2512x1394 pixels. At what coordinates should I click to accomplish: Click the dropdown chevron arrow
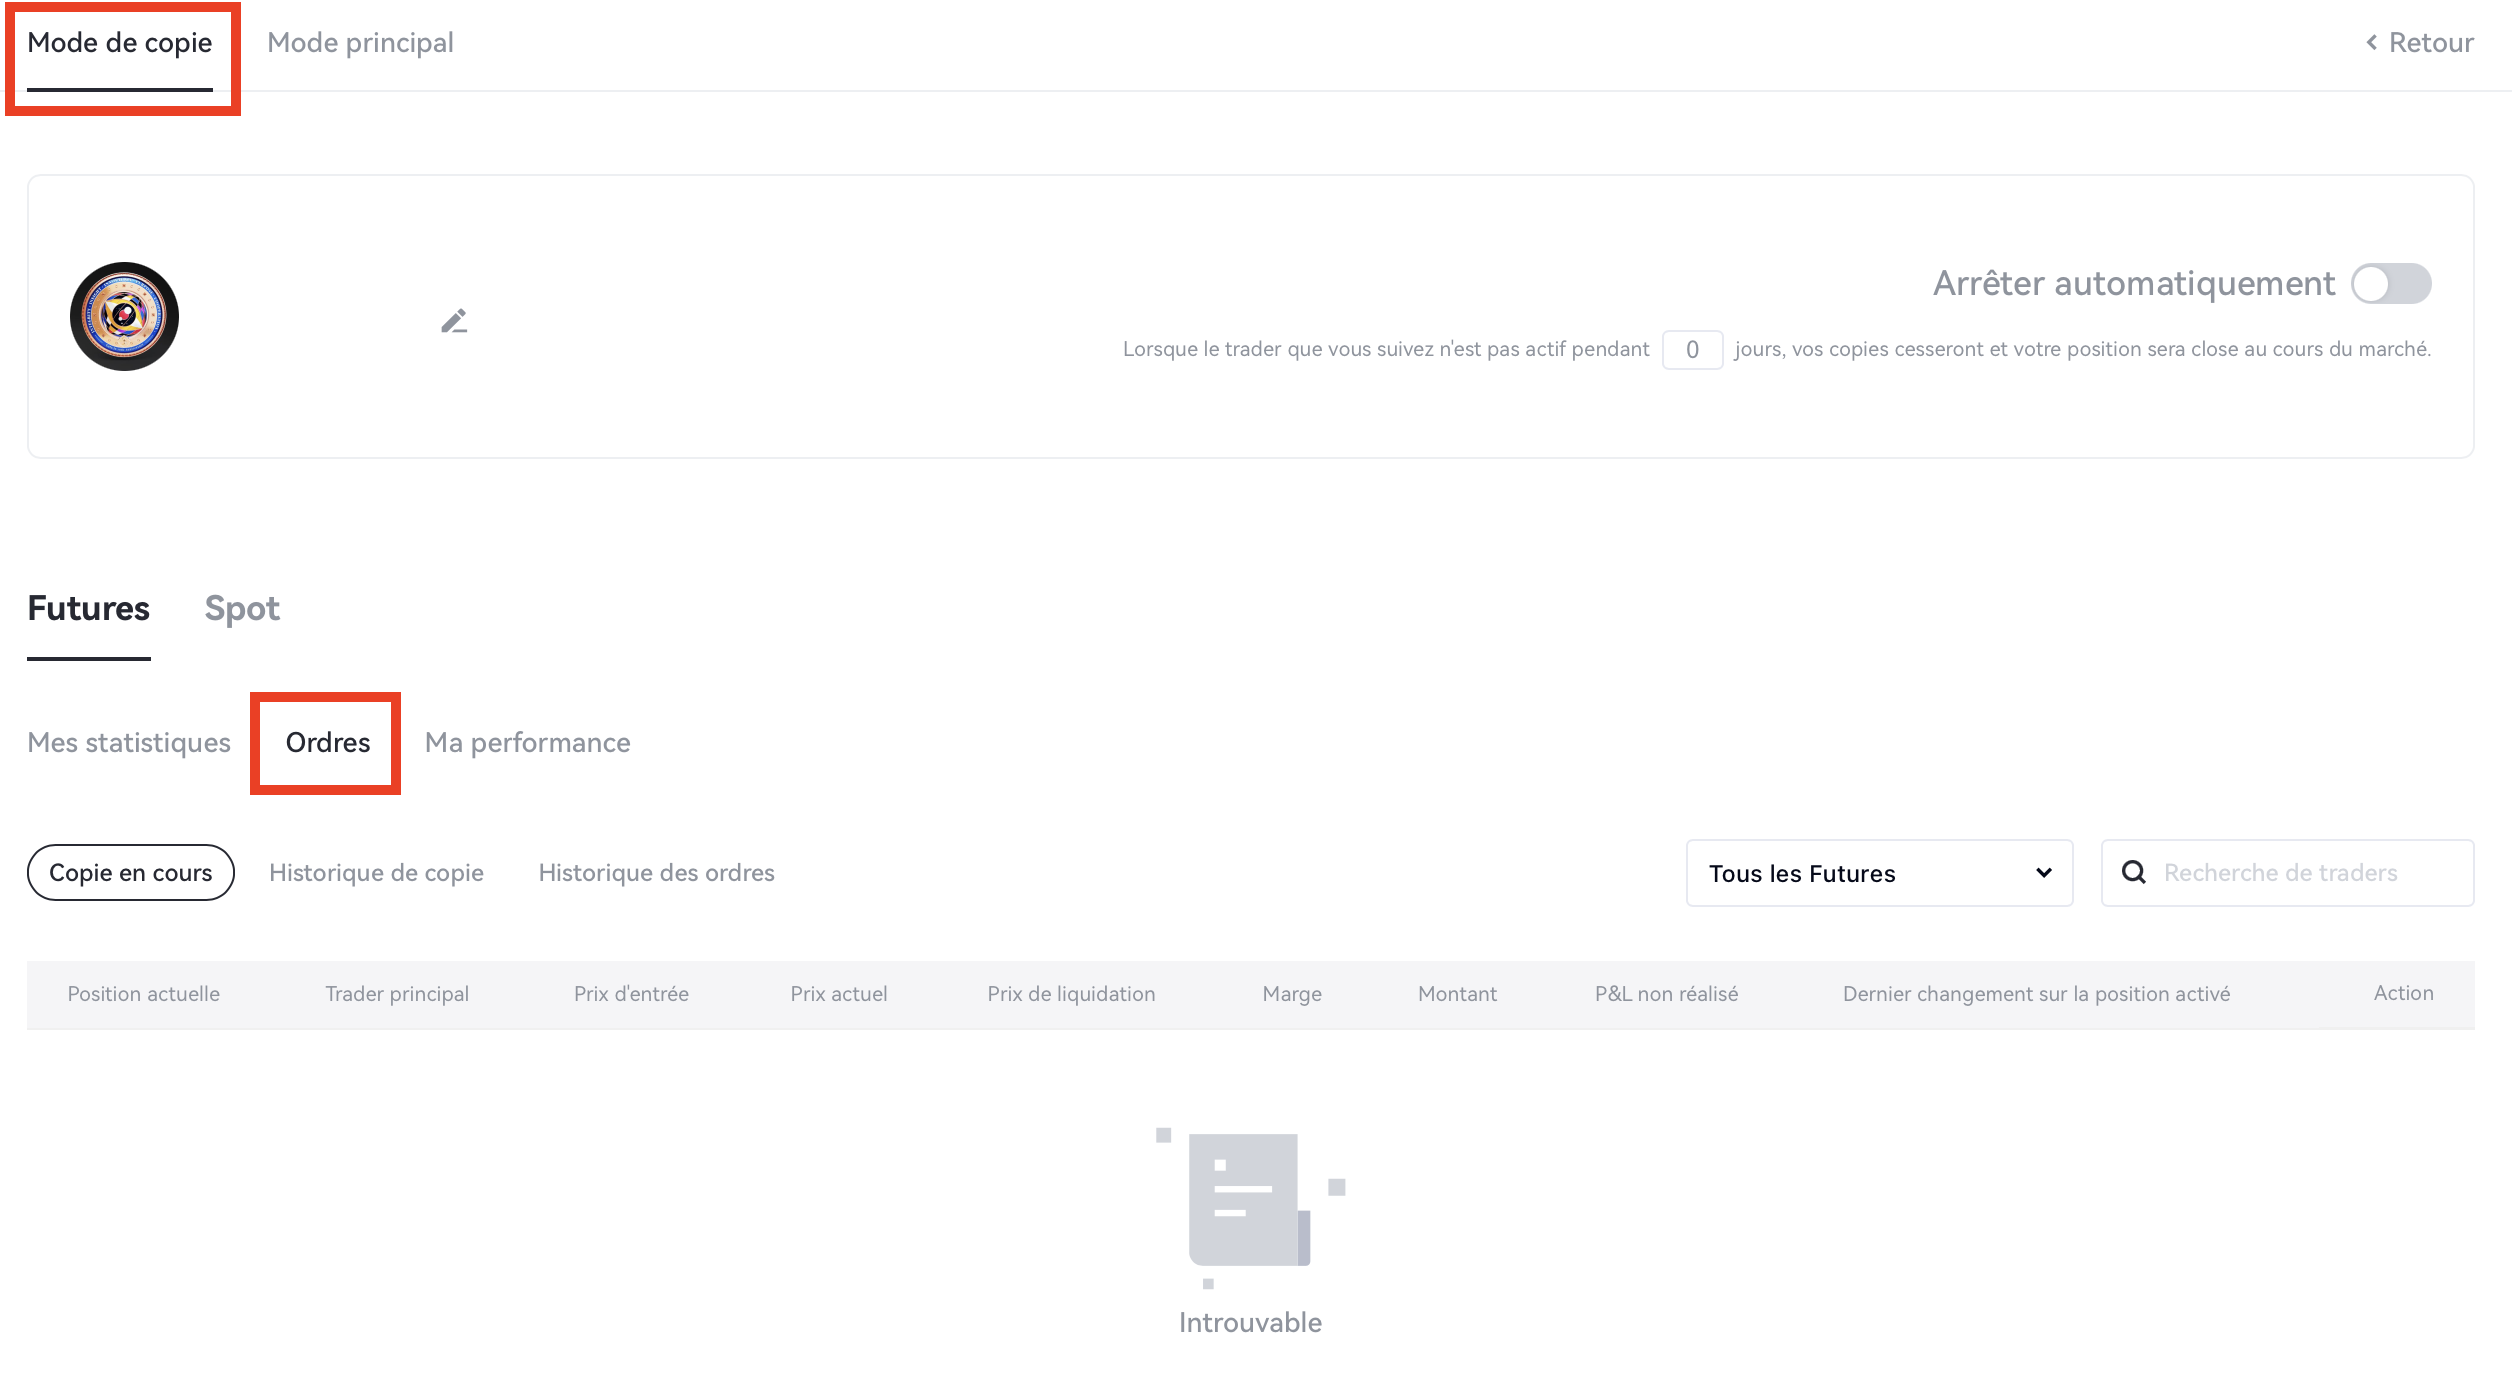(2043, 872)
